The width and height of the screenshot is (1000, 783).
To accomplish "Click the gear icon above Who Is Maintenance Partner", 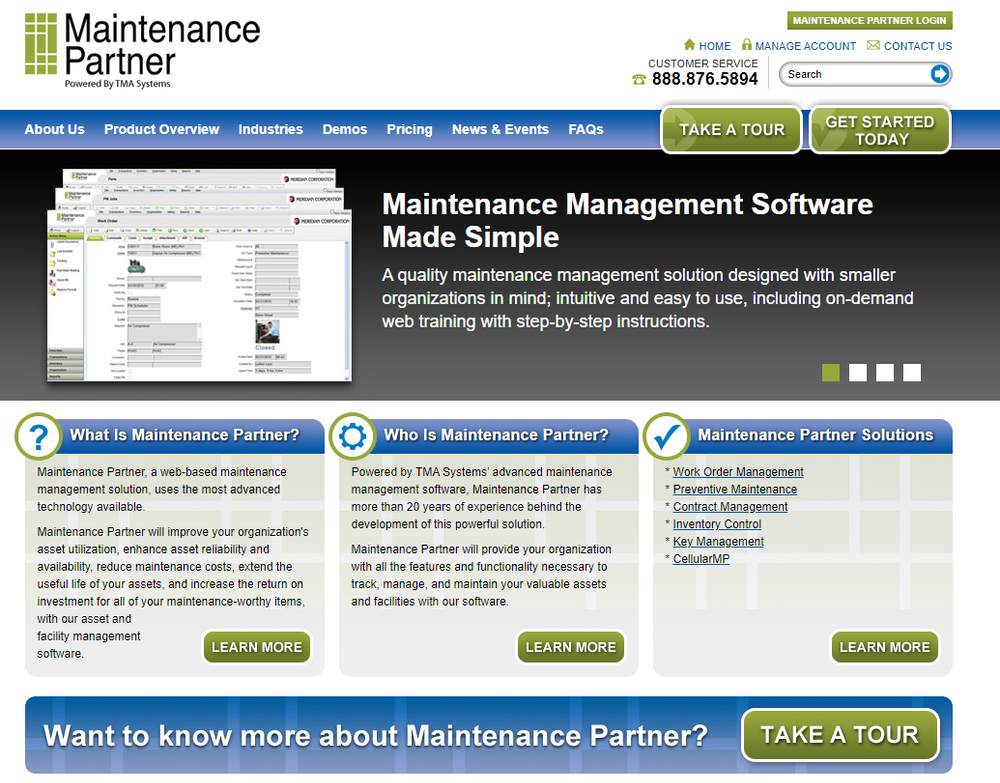I will (x=352, y=436).
